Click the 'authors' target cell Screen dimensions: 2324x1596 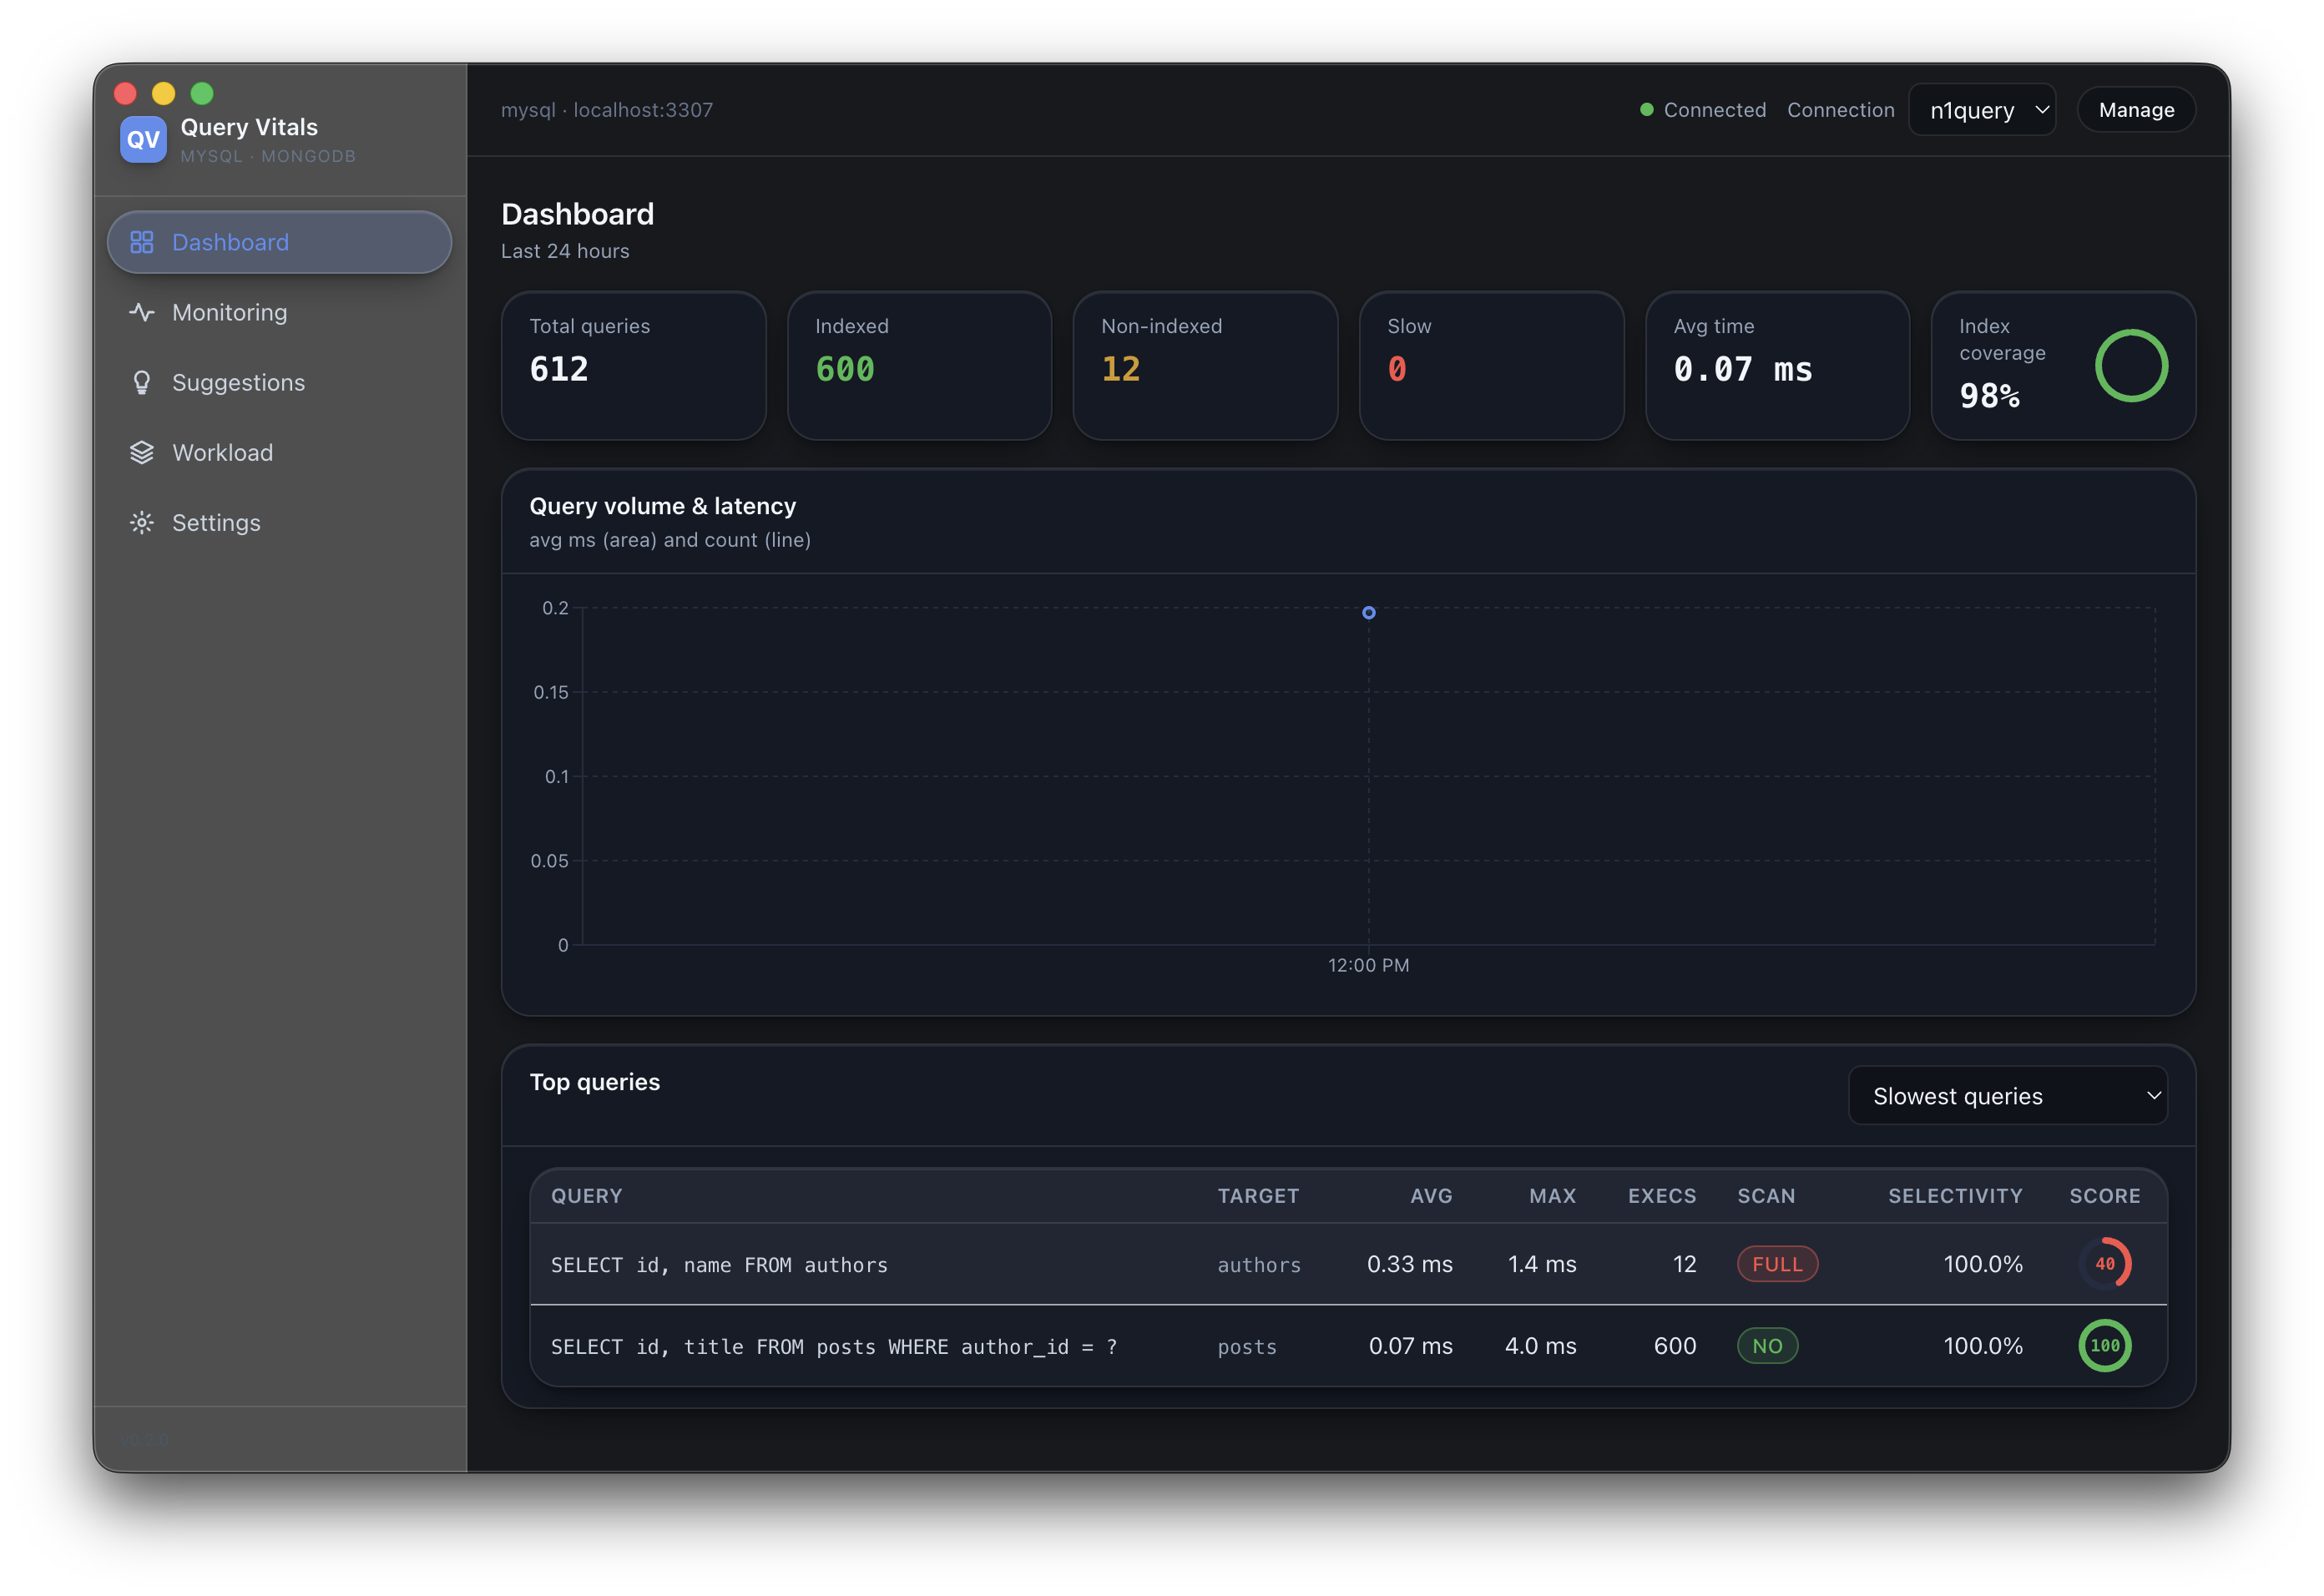(x=1259, y=1265)
